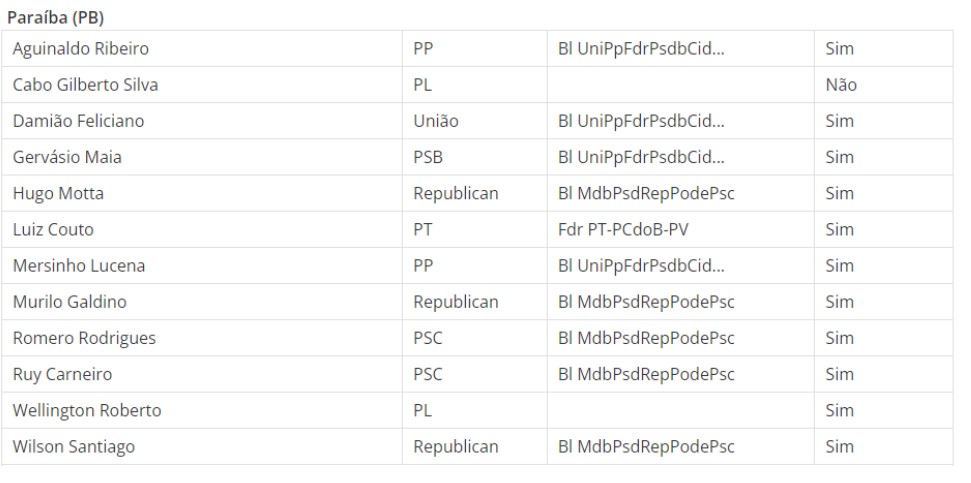Click the Mersinho Lucena name

tap(79, 266)
